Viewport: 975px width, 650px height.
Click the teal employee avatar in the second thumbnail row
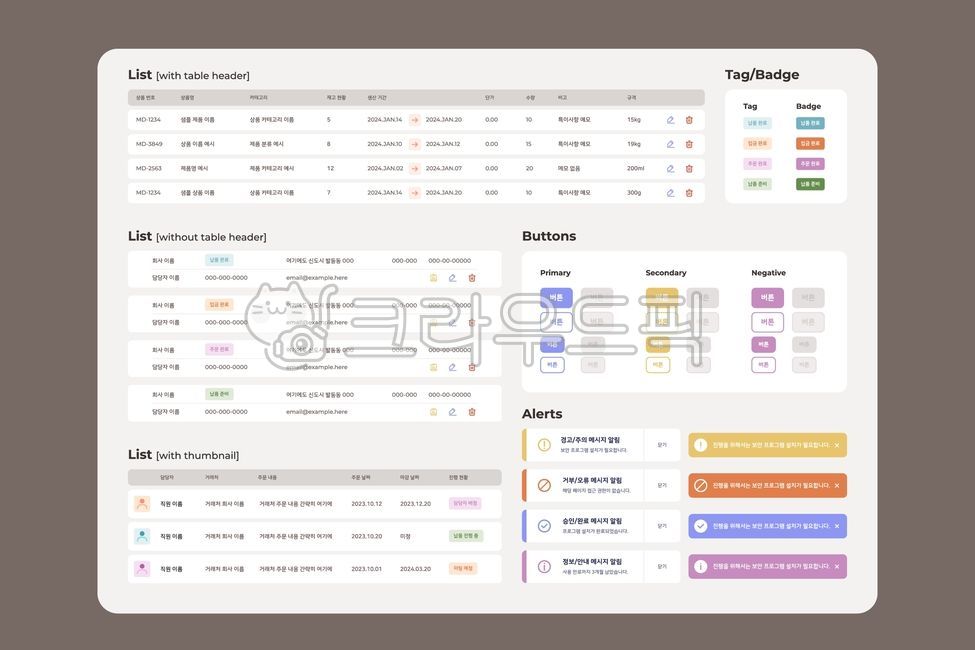tap(139, 533)
